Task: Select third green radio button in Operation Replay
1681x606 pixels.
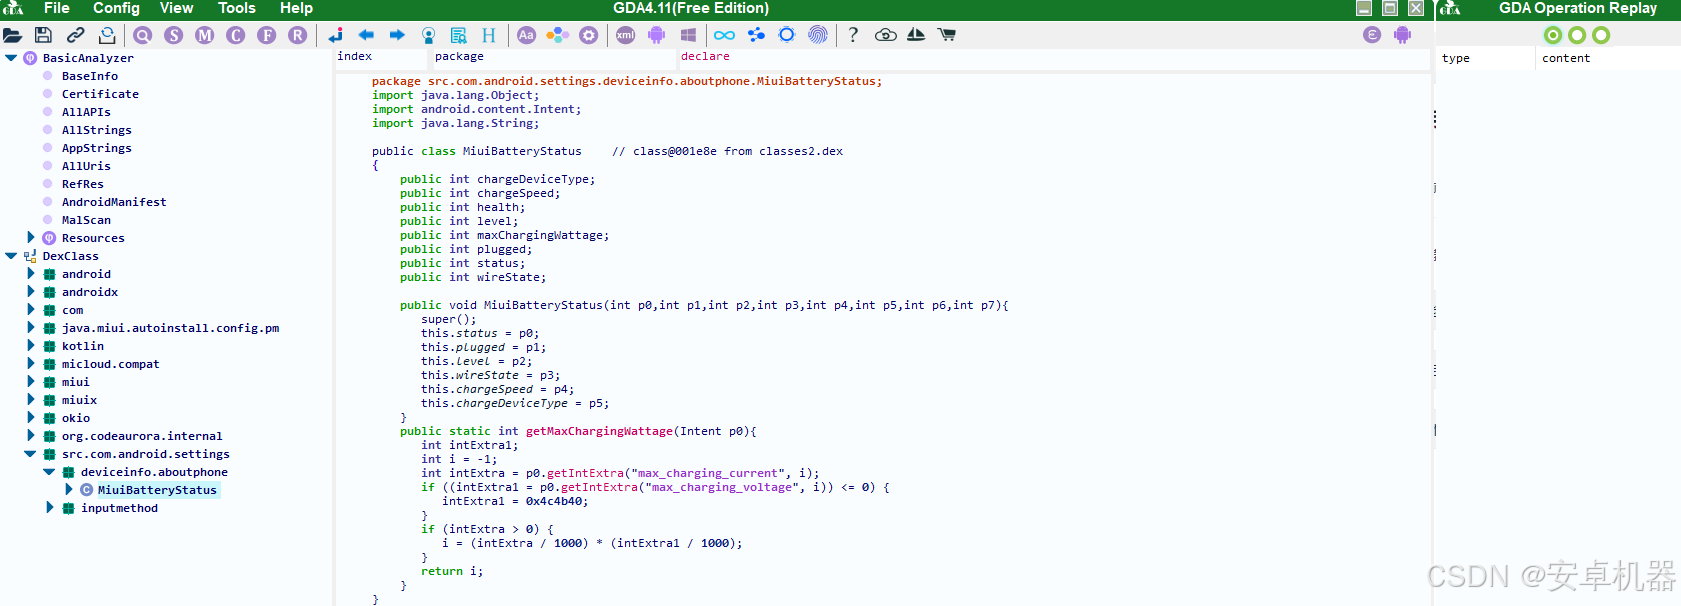Action: point(1601,35)
